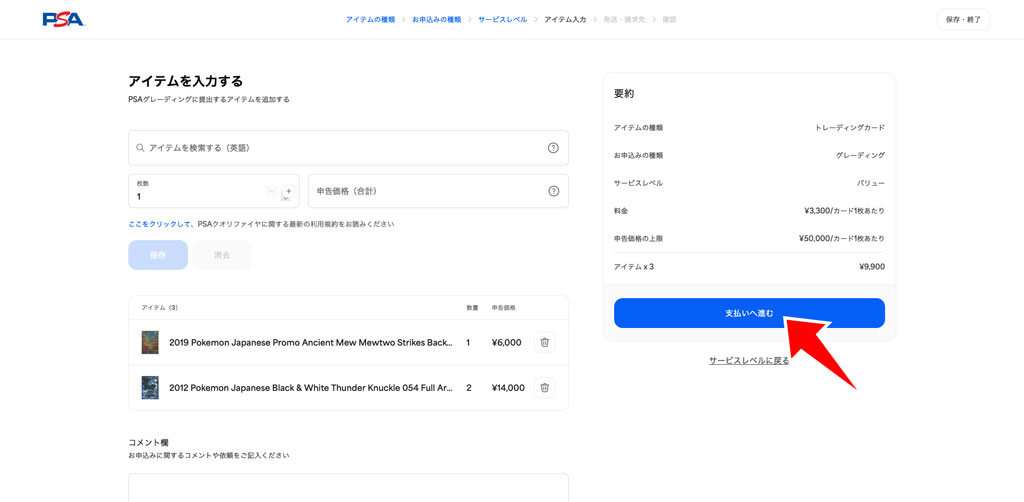Image resolution: width=1024 pixels, height=502 pixels.
Task: Open help icon in item search field
Action: [x=553, y=148]
